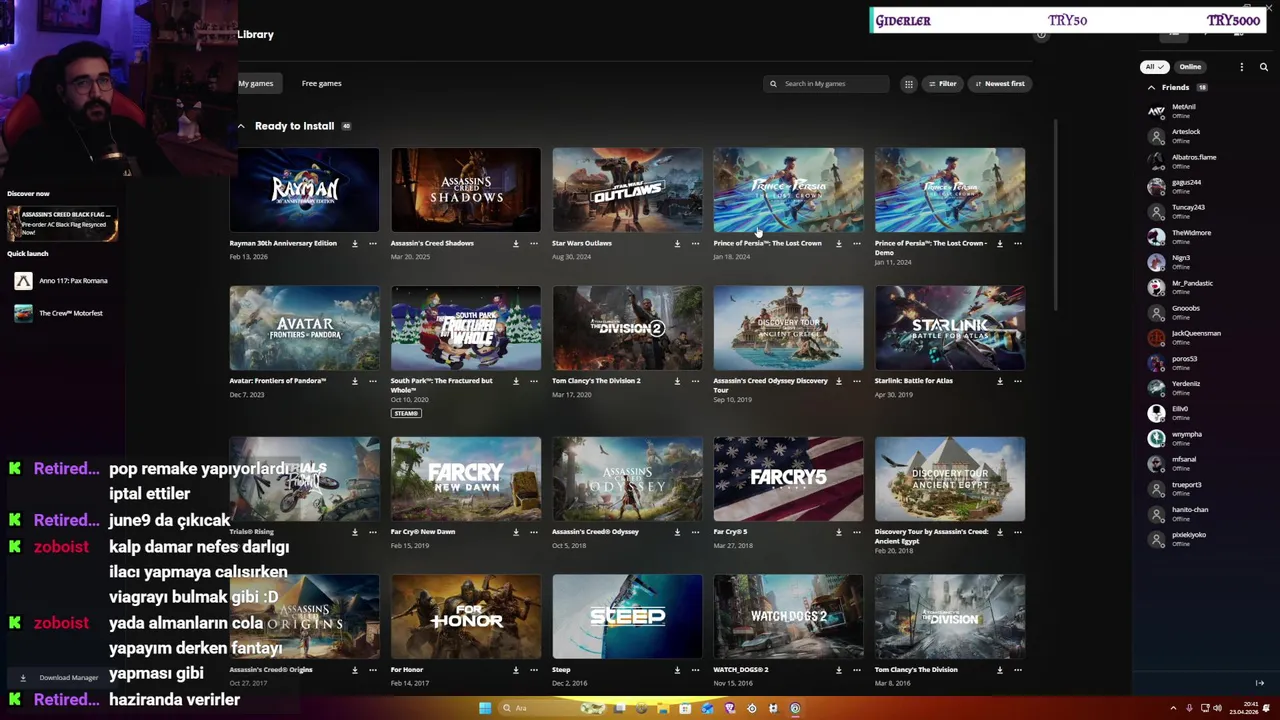
Task: Launch The Crew Motorfest from quick launch
Action: (60, 313)
